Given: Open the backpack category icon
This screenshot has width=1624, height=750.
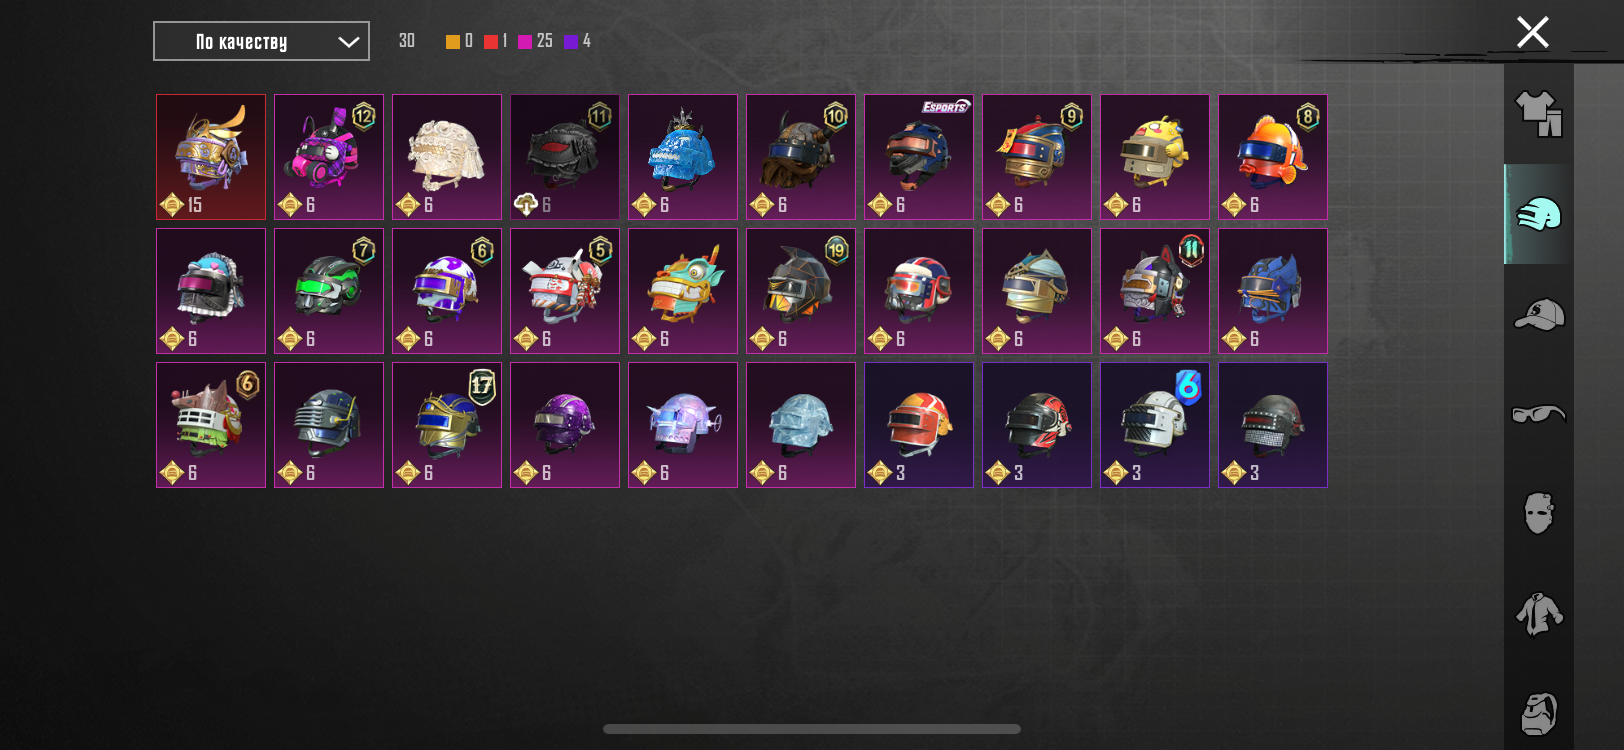Looking at the screenshot, I should pos(1538,713).
